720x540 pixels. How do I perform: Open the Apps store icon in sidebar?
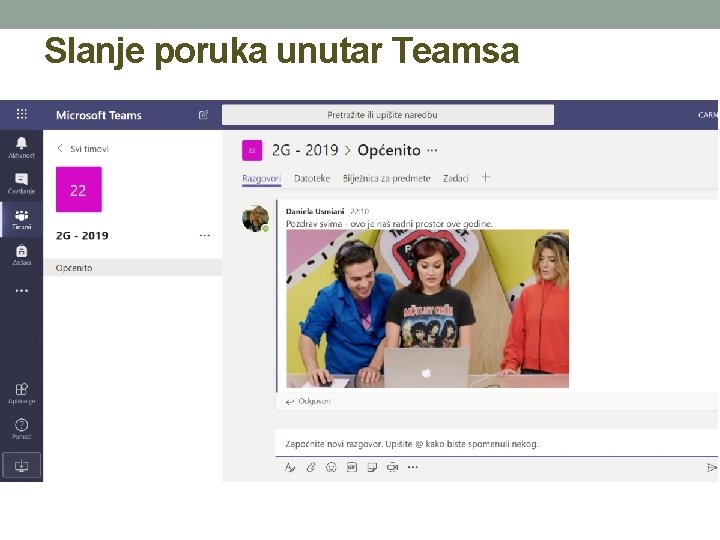click(x=22, y=394)
